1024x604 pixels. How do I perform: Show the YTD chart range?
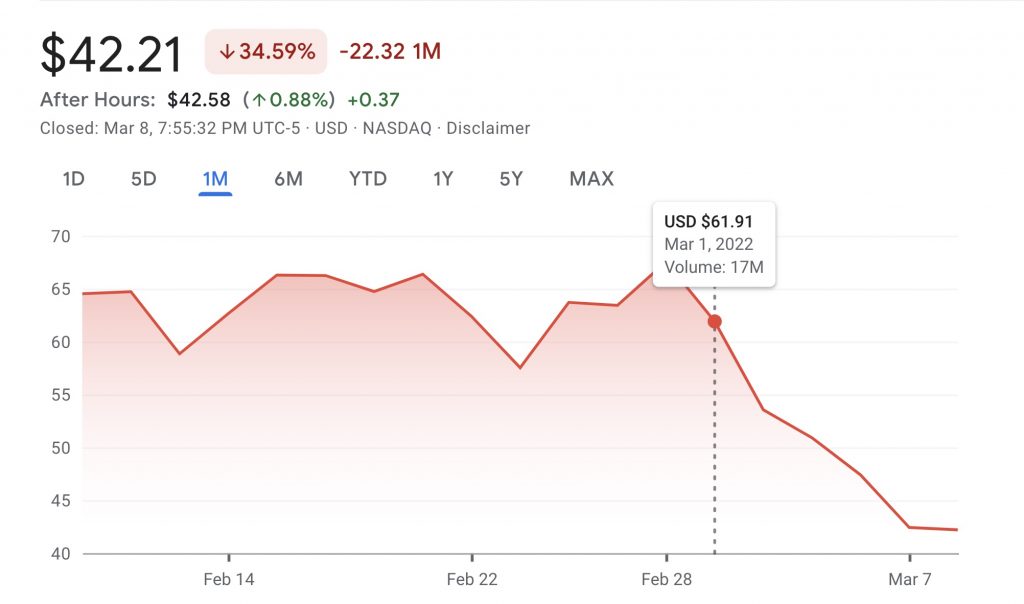368,180
